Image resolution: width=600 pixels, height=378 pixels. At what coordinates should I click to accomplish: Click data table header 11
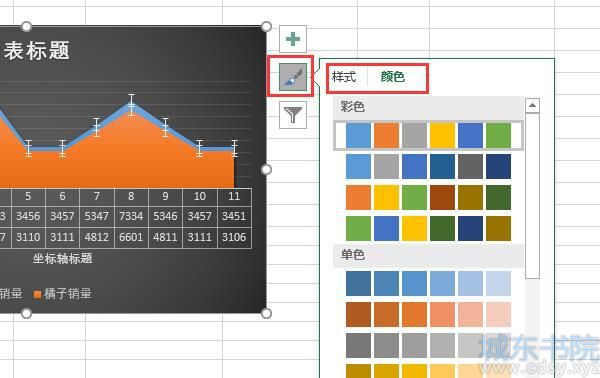click(x=234, y=196)
